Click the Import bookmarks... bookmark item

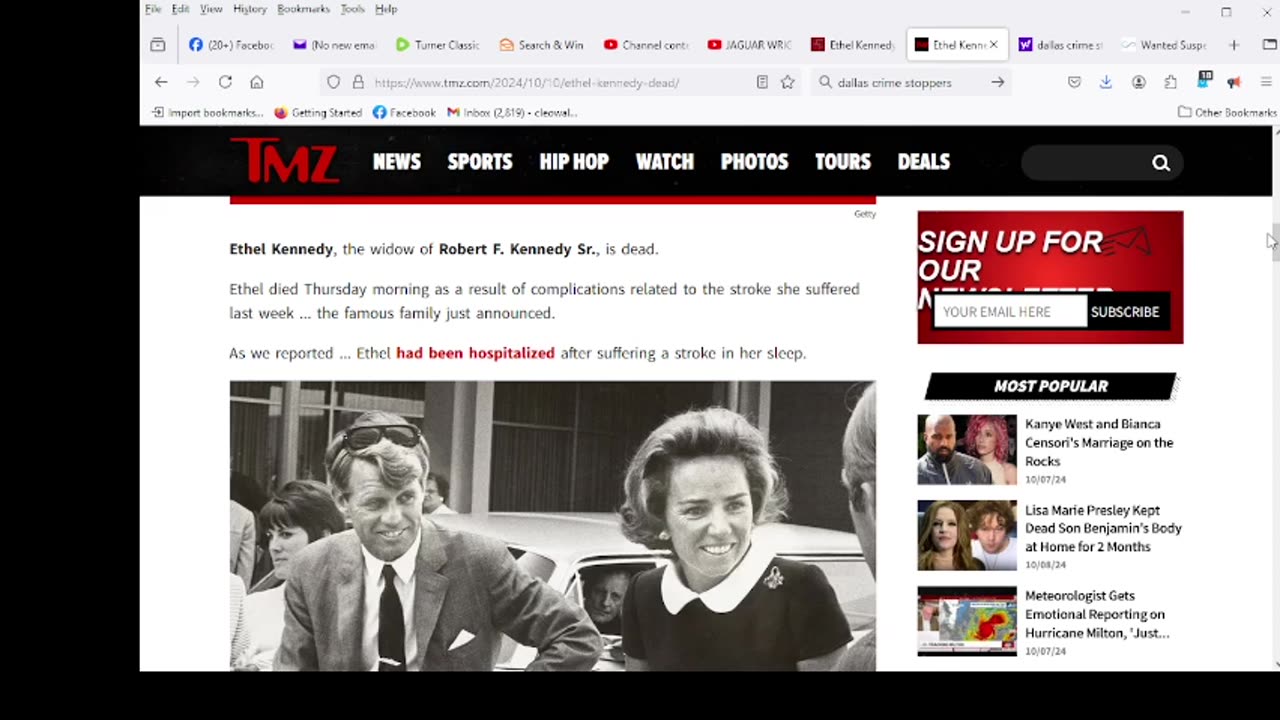tap(207, 112)
